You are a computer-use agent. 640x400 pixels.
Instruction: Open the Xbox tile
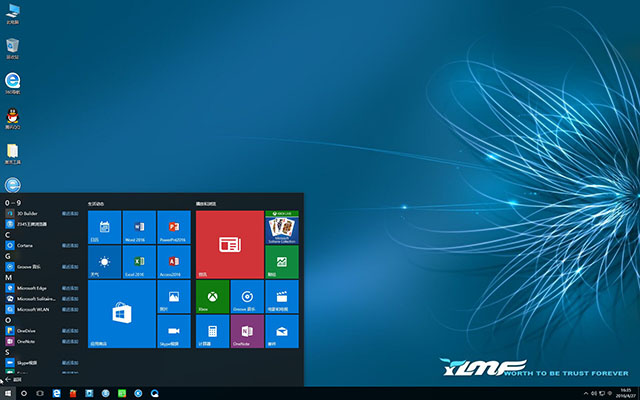click(x=212, y=297)
